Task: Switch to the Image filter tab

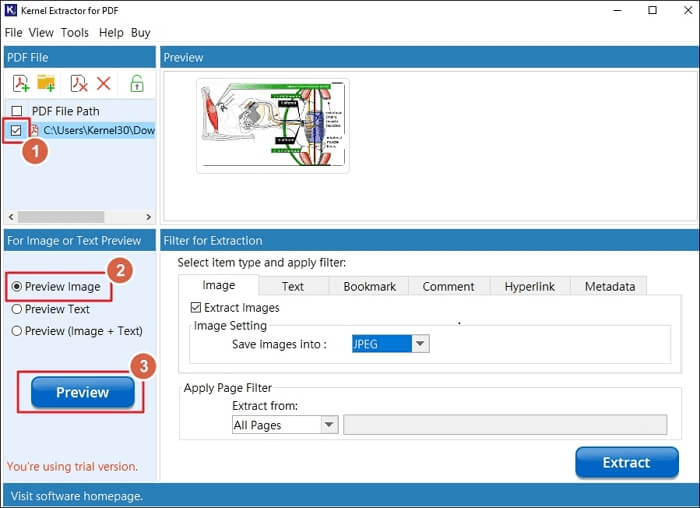Action: (x=219, y=285)
